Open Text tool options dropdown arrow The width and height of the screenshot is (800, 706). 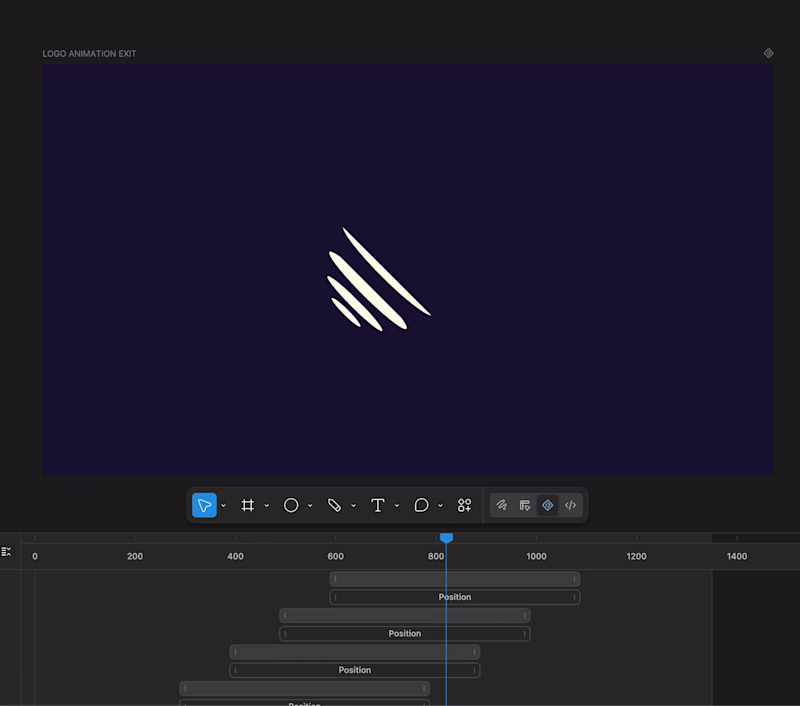pos(397,506)
